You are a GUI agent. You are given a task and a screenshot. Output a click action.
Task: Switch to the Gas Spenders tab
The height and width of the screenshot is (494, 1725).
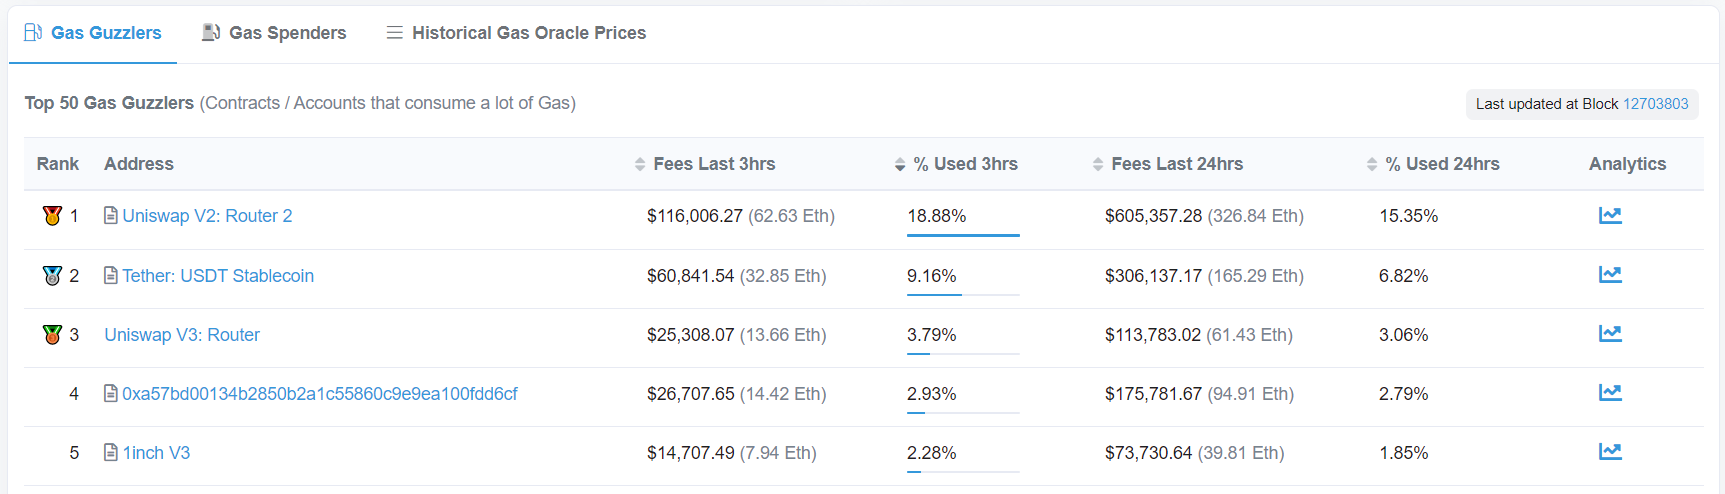[274, 33]
